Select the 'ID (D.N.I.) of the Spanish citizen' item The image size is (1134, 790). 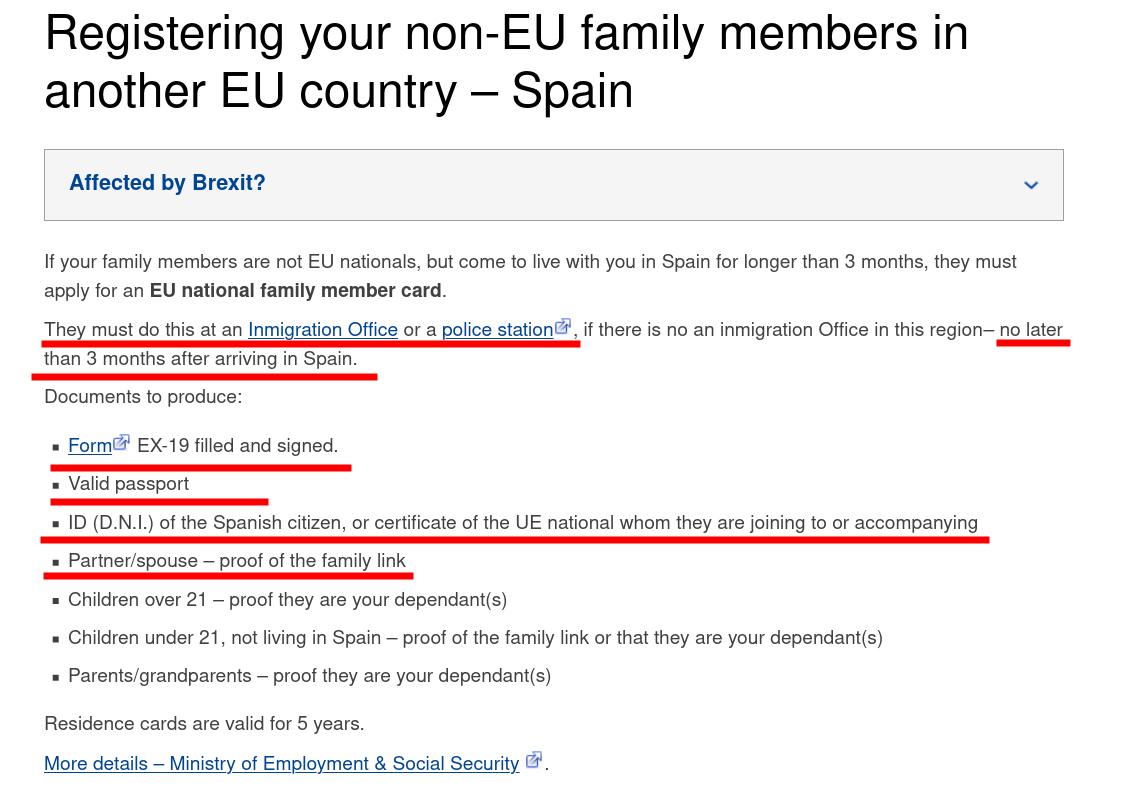pos(523,523)
